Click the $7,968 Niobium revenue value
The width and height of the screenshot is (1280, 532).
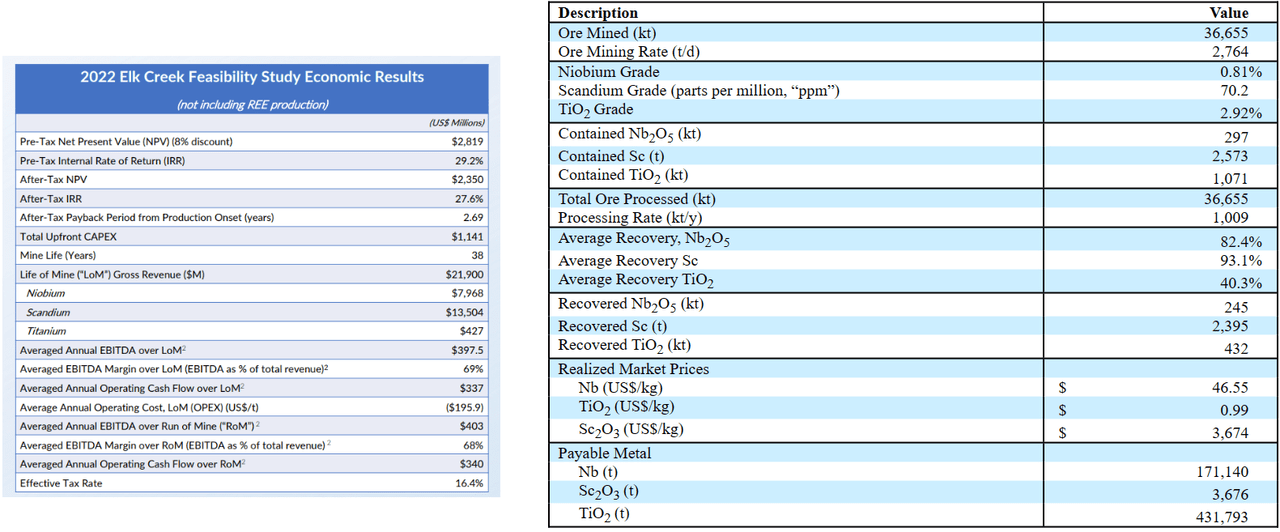coord(468,293)
